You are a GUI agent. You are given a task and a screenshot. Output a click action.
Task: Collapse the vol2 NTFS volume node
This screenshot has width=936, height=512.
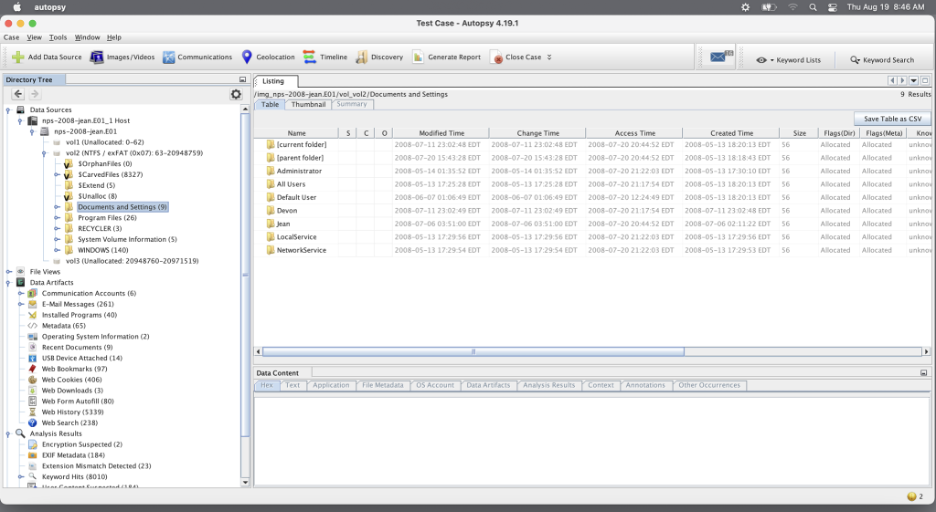tap(44, 153)
